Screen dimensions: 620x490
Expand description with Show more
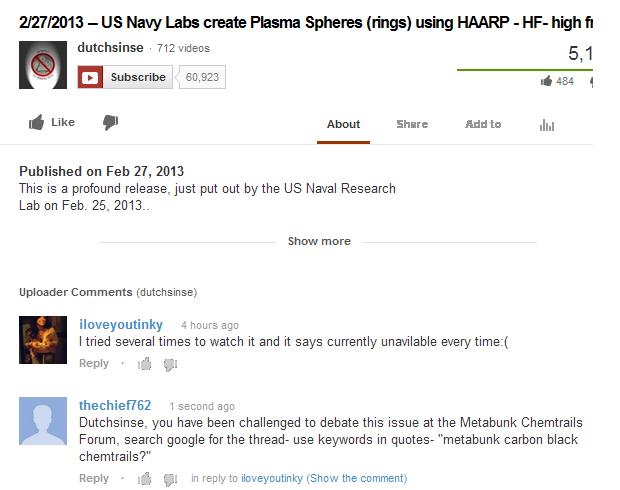(319, 241)
